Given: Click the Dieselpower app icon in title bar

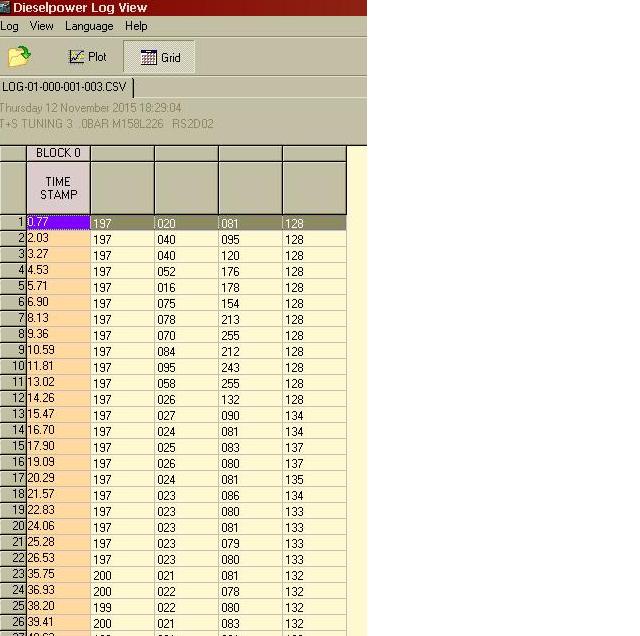Looking at the screenshot, I should [6, 8].
